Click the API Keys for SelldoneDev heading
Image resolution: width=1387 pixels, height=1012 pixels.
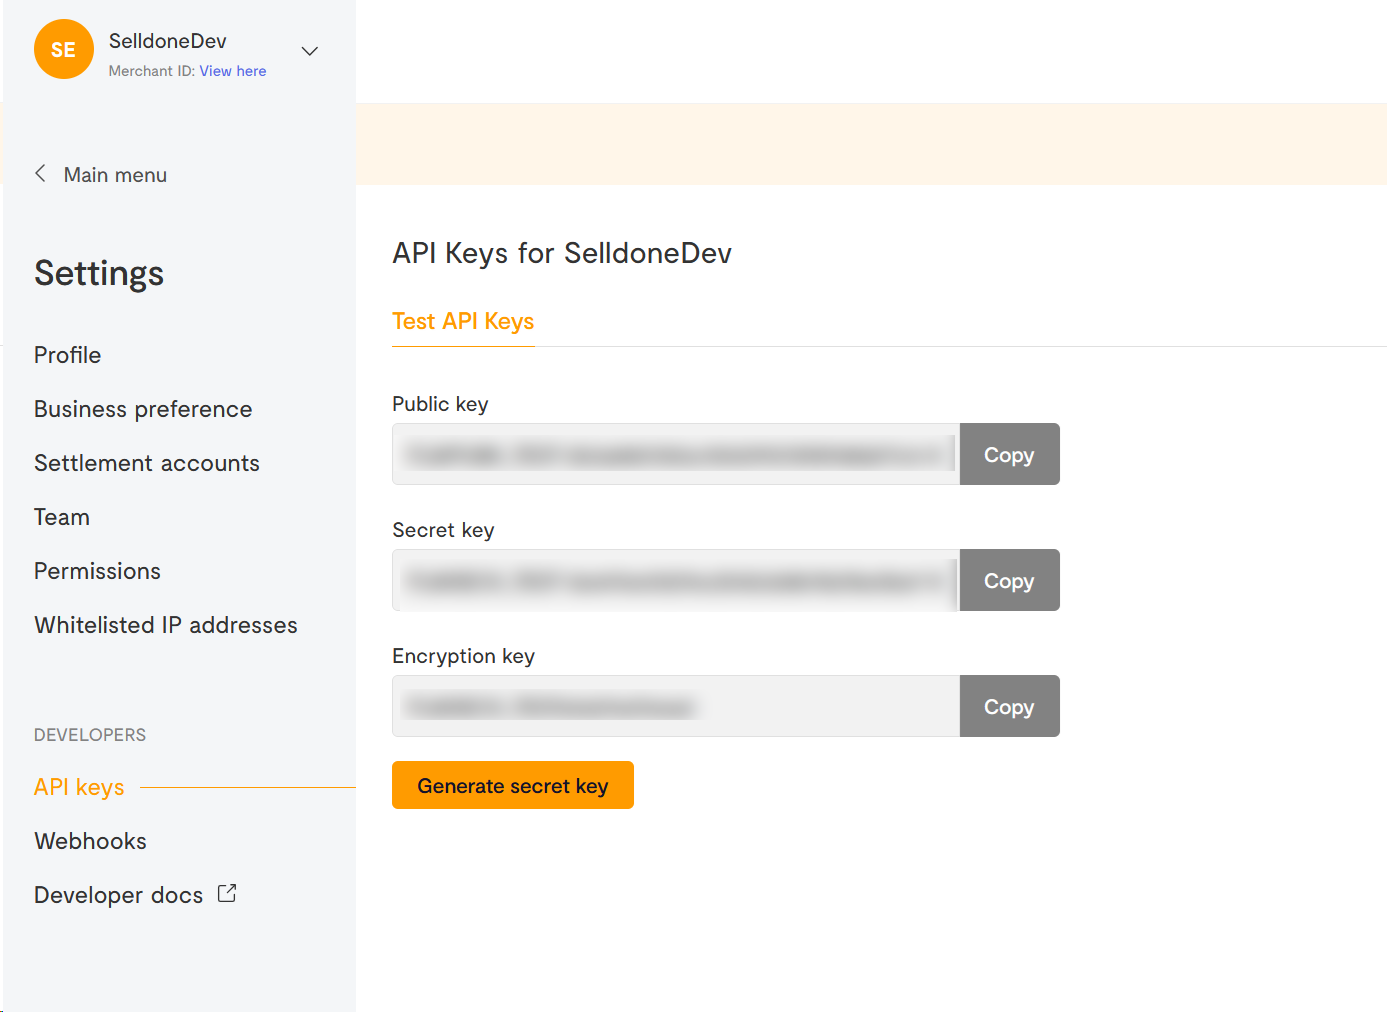[x=562, y=253]
